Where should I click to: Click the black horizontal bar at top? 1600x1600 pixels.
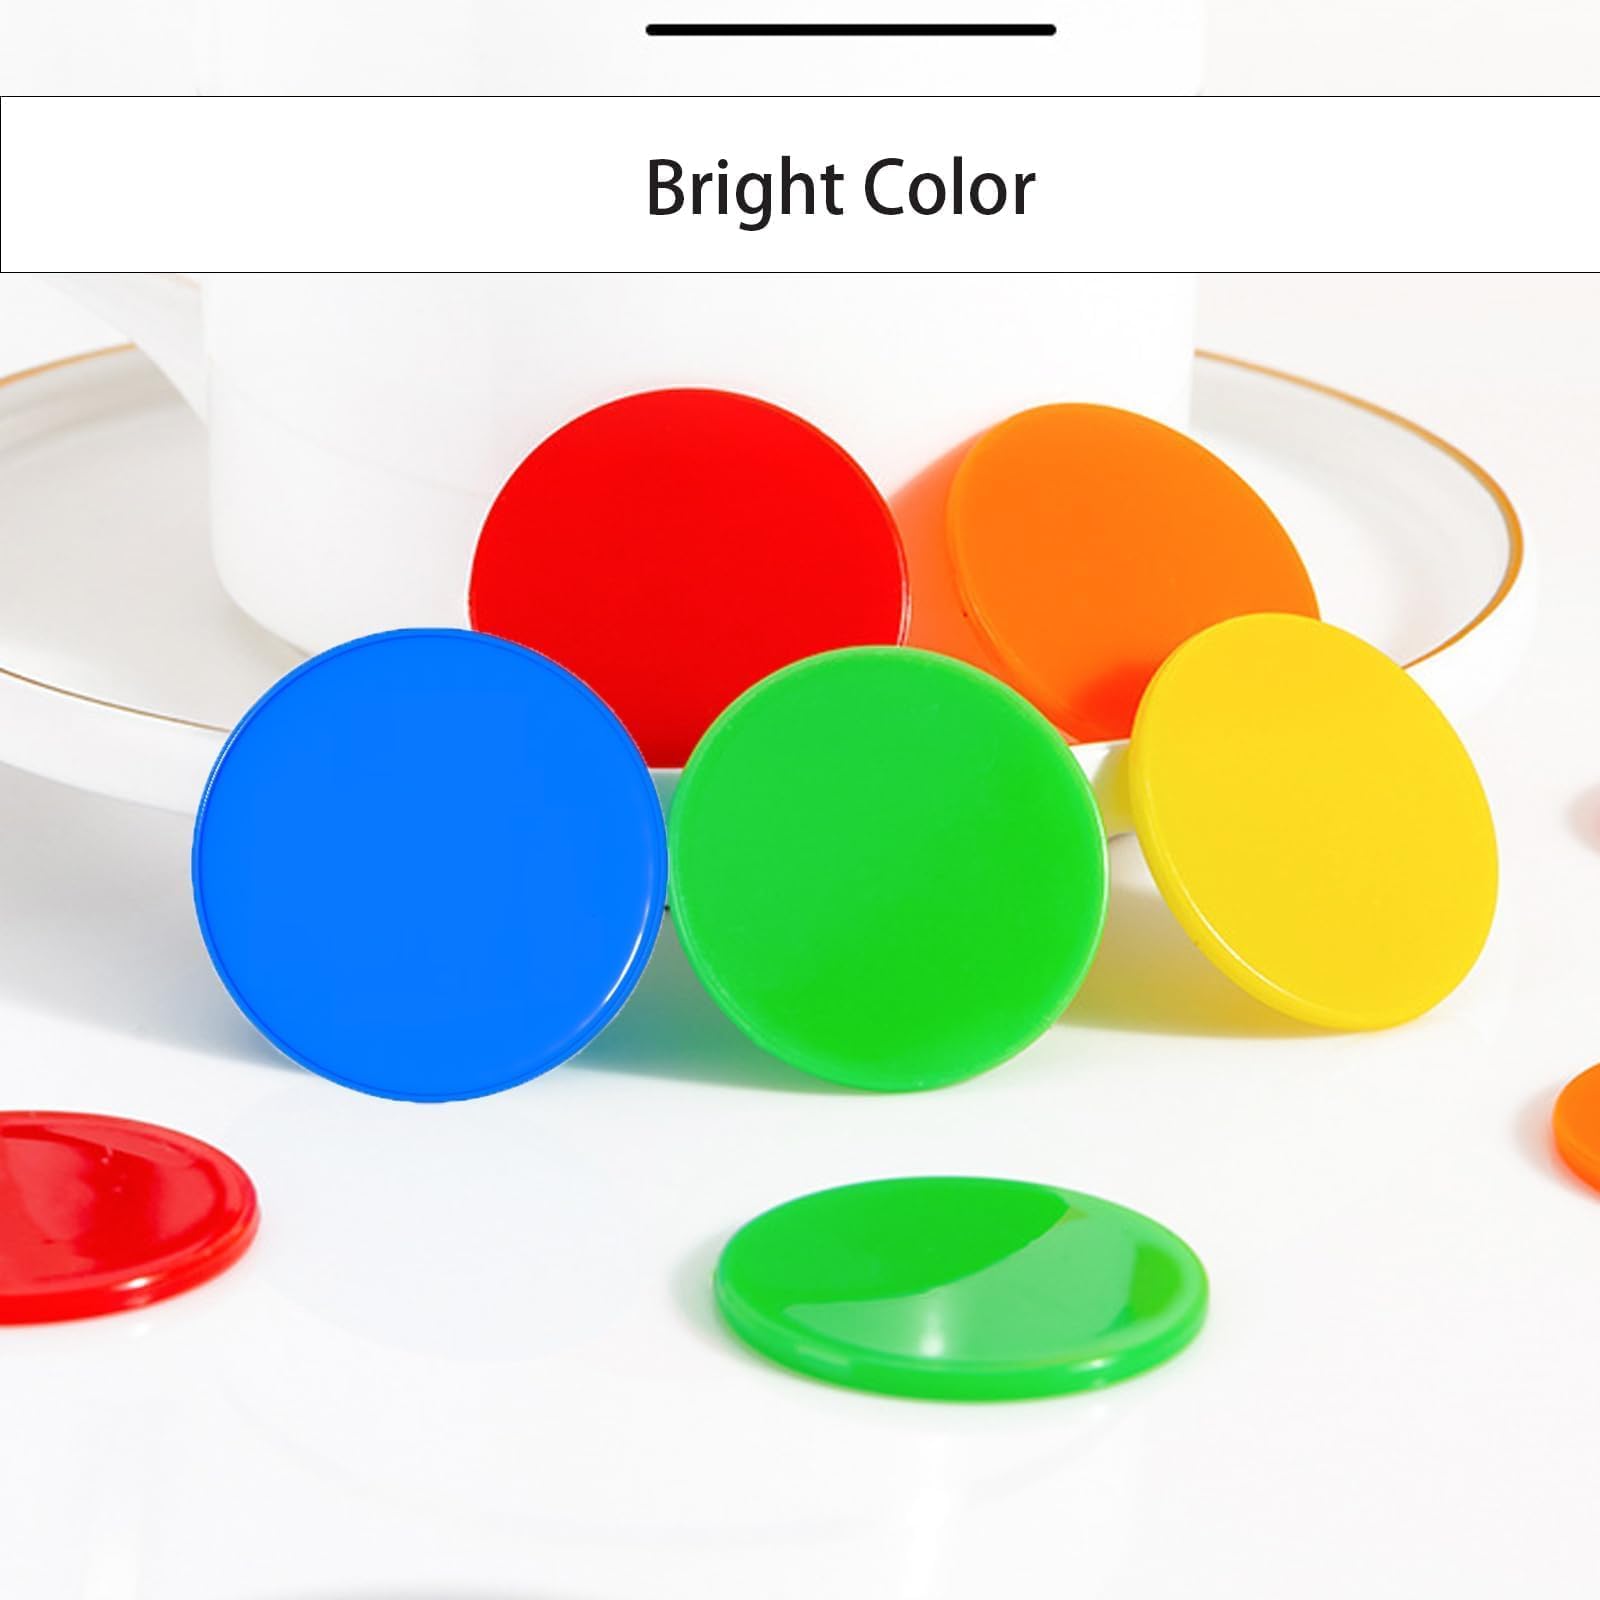point(851,30)
